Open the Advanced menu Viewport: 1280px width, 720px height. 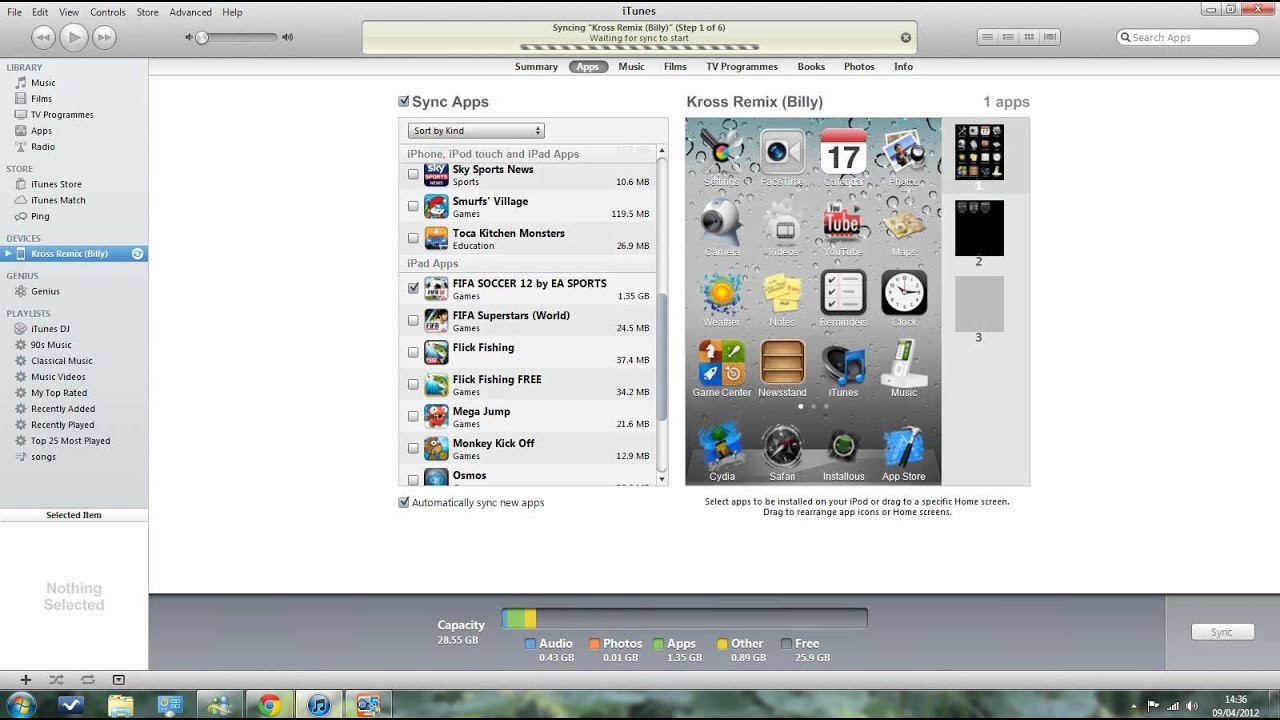click(190, 12)
